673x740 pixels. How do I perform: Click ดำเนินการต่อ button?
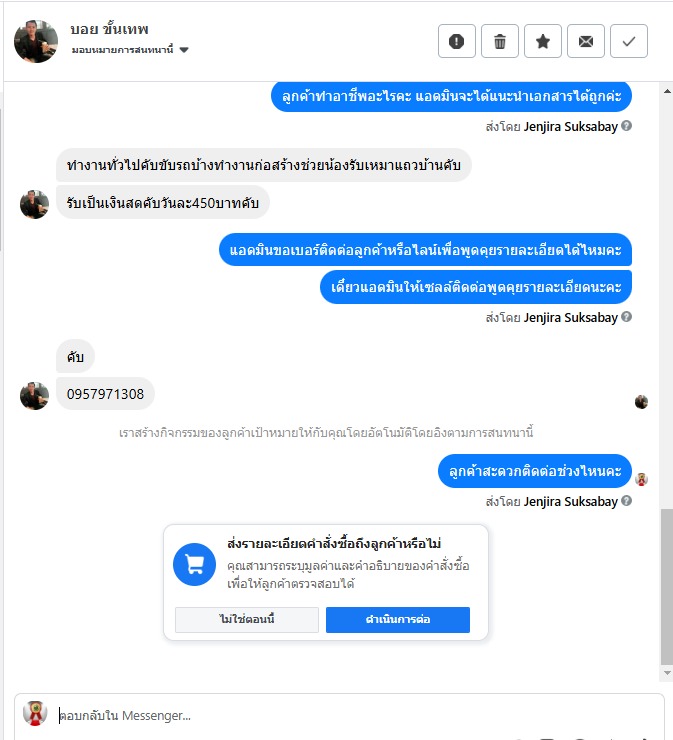[x=398, y=619]
